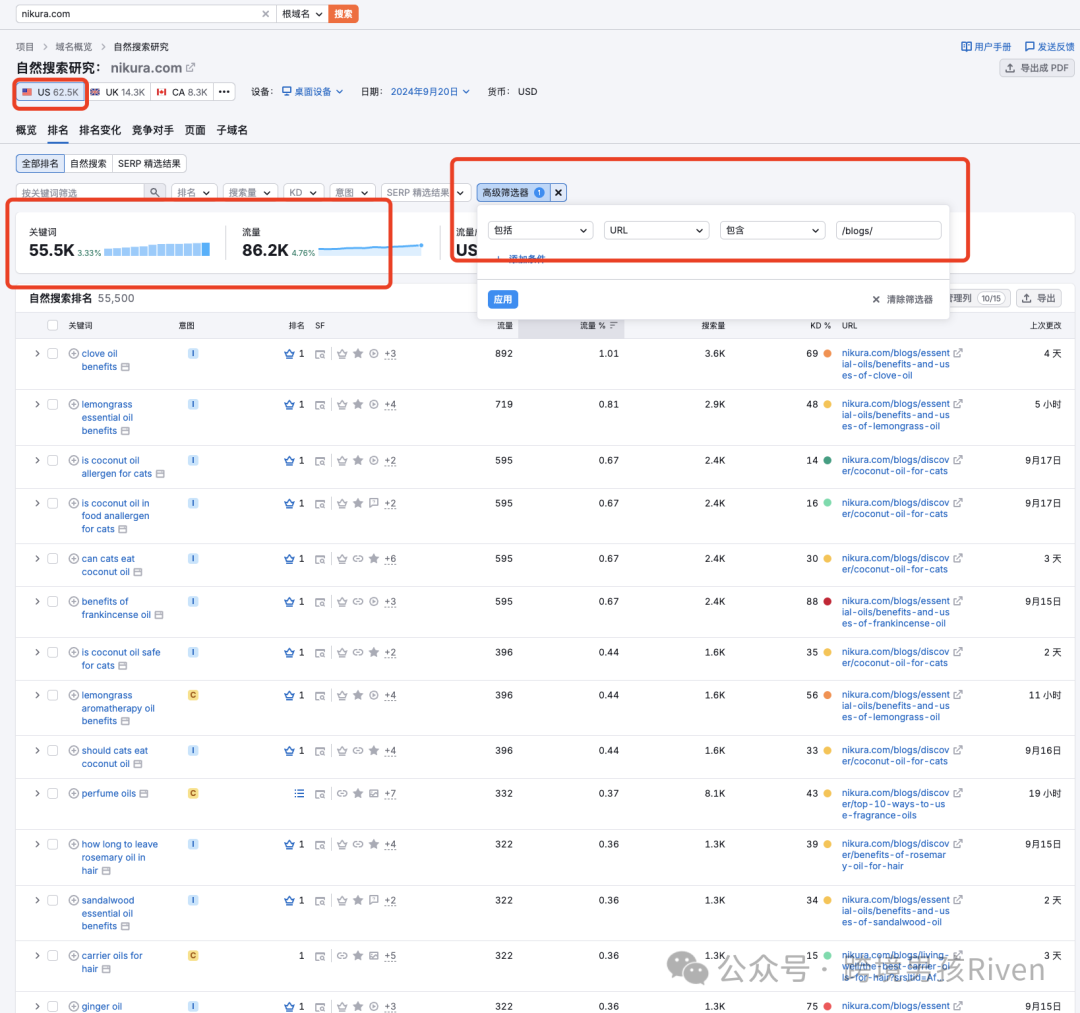
Task: Click the list icon in perfume oils row
Action: [x=299, y=794]
